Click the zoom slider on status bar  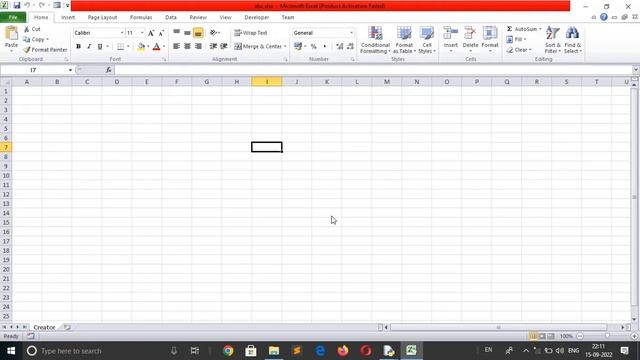(607, 336)
